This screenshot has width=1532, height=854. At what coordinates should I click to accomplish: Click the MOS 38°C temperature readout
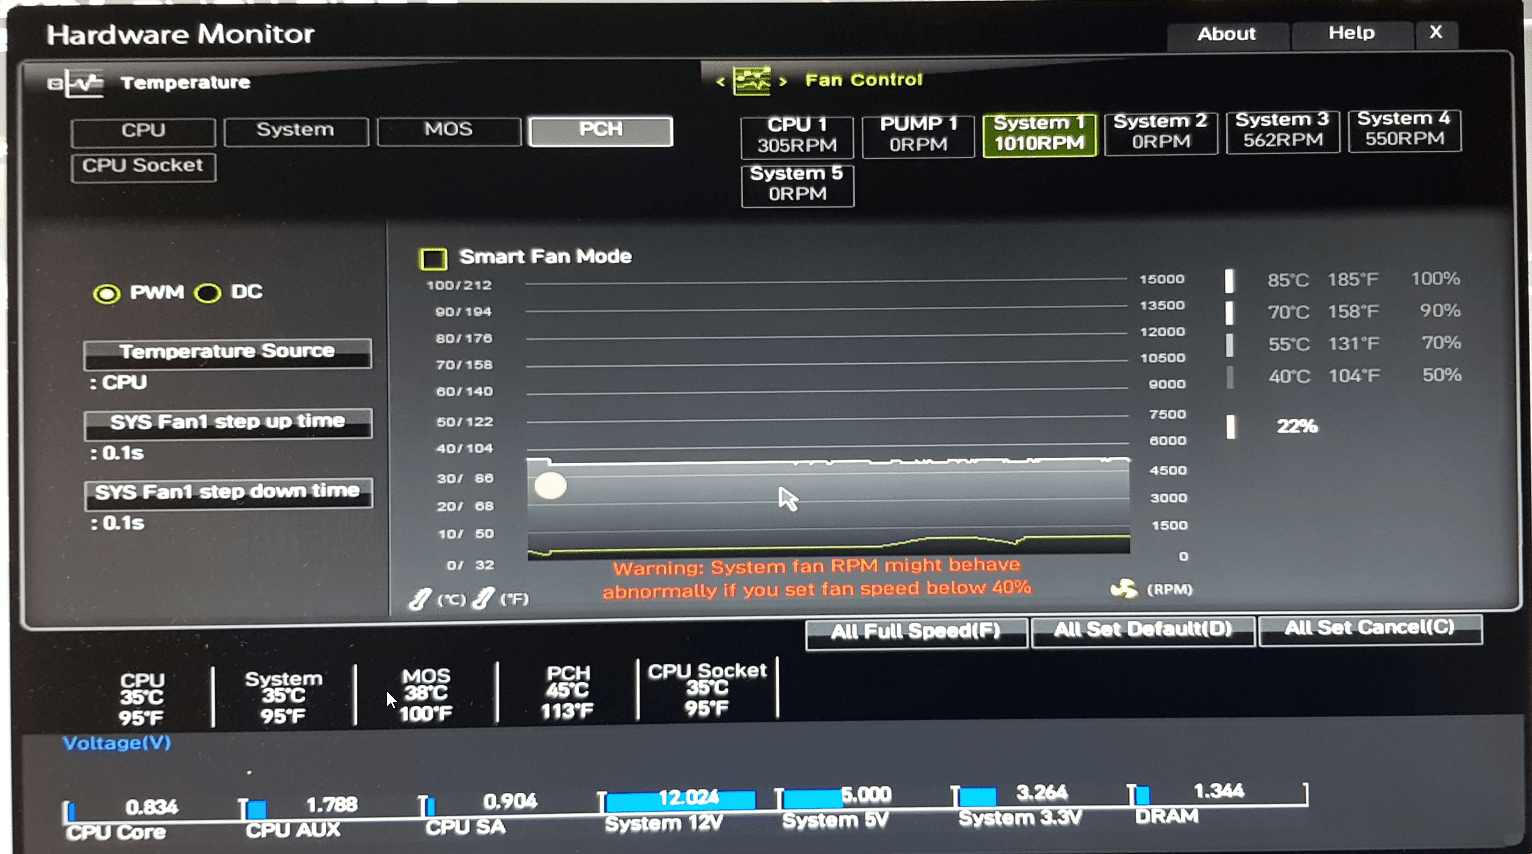pos(426,694)
